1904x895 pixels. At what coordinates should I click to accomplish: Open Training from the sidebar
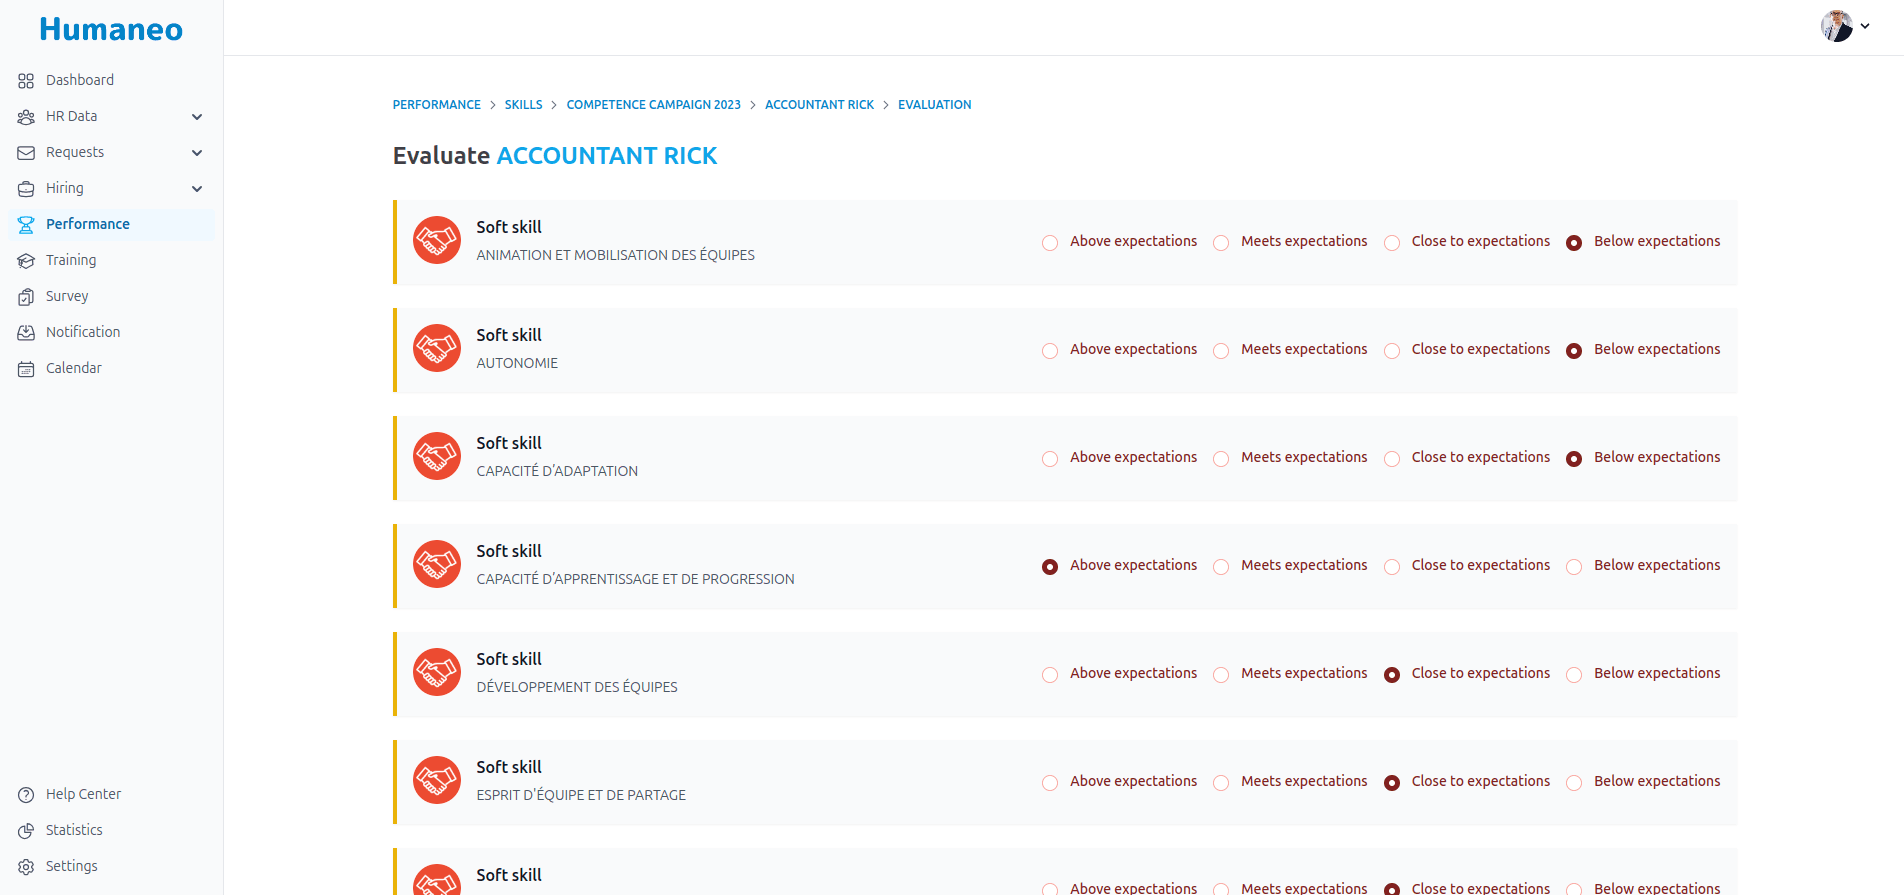pos(111,260)
